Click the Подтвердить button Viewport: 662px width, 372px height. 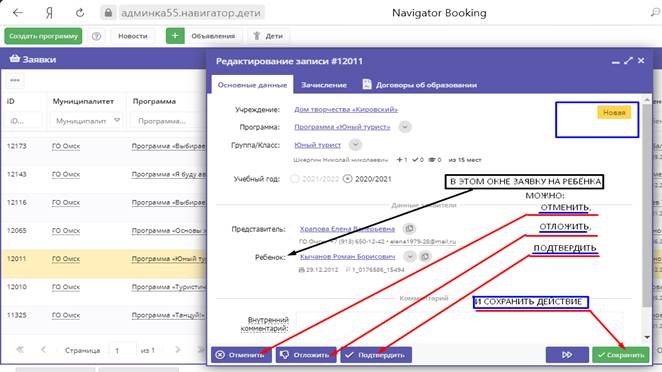pyautogui.click(x=376, y=355)
